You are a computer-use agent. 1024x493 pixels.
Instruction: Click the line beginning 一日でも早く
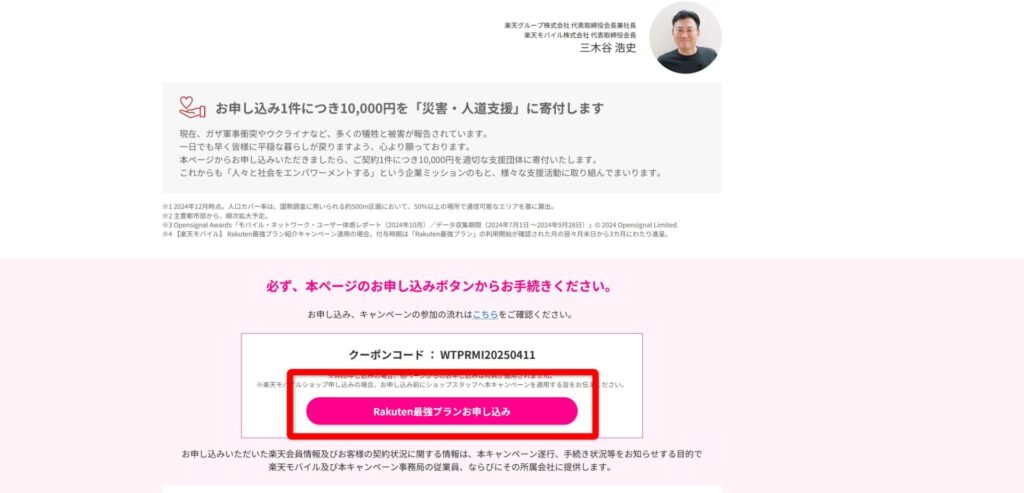(x=325, y=146)
